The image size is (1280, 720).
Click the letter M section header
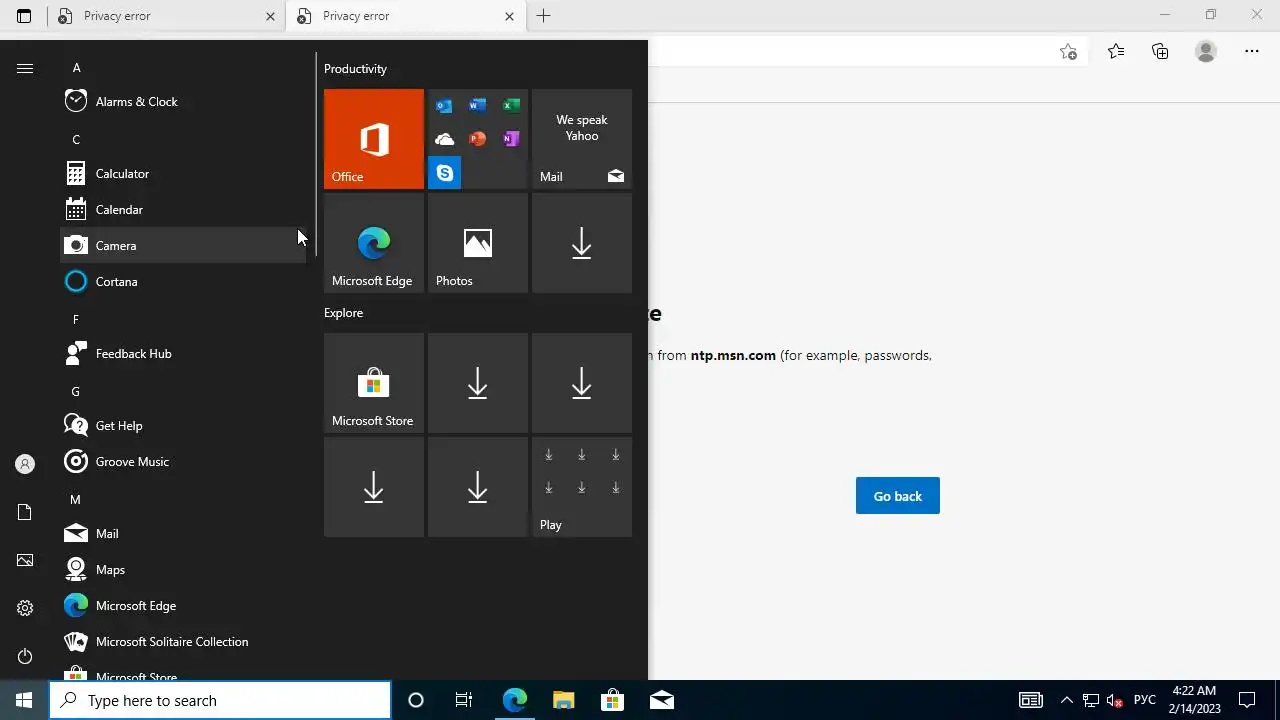coord(75,499)
